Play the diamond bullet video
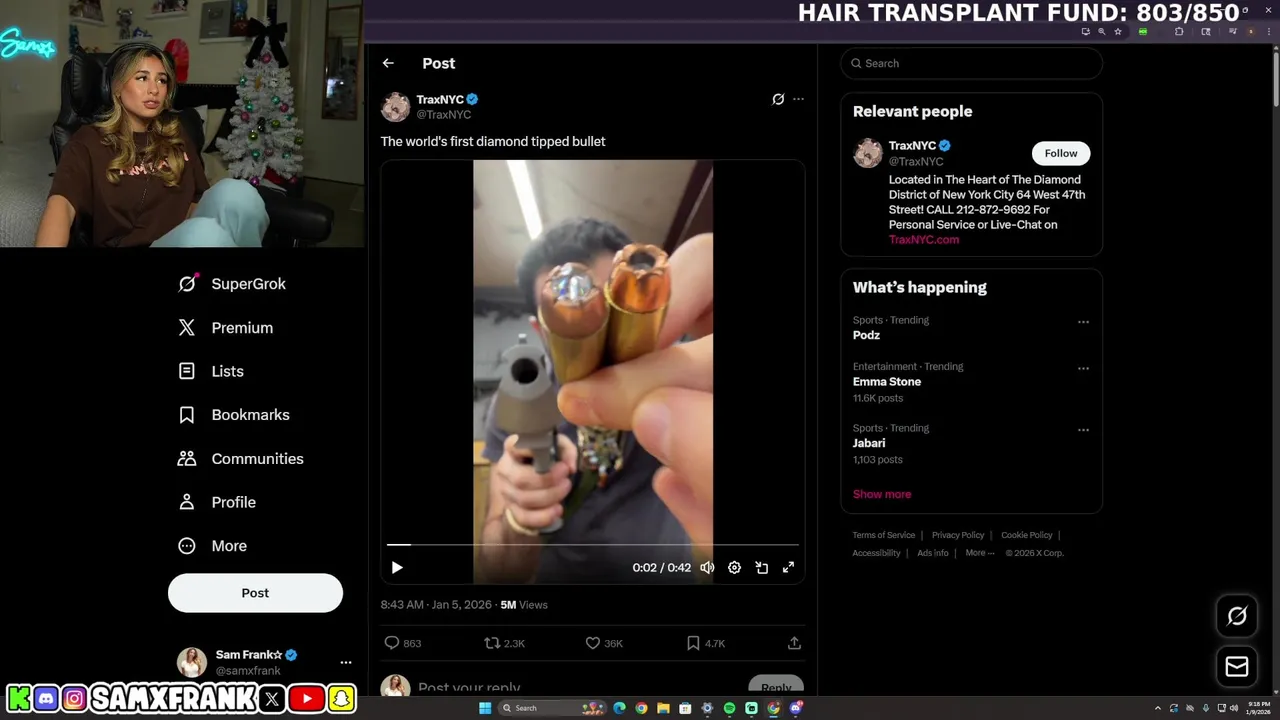 tap(397, 567)
